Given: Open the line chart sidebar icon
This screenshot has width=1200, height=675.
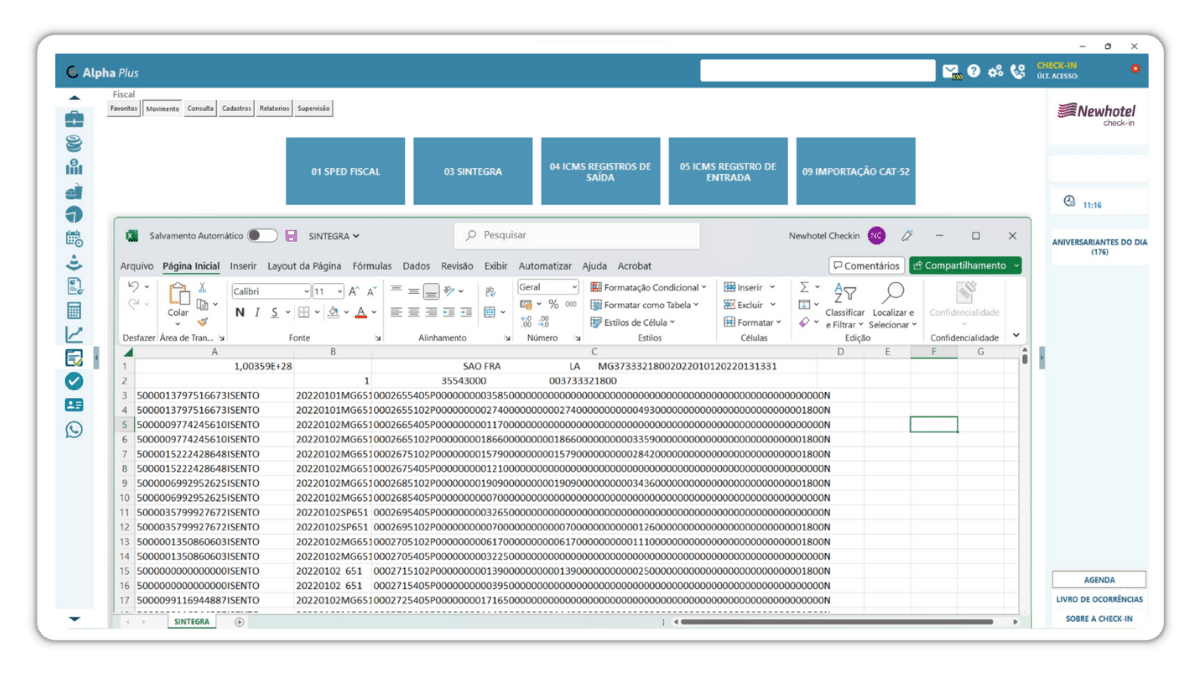Looking at the screenshot, I should [74, 334].
